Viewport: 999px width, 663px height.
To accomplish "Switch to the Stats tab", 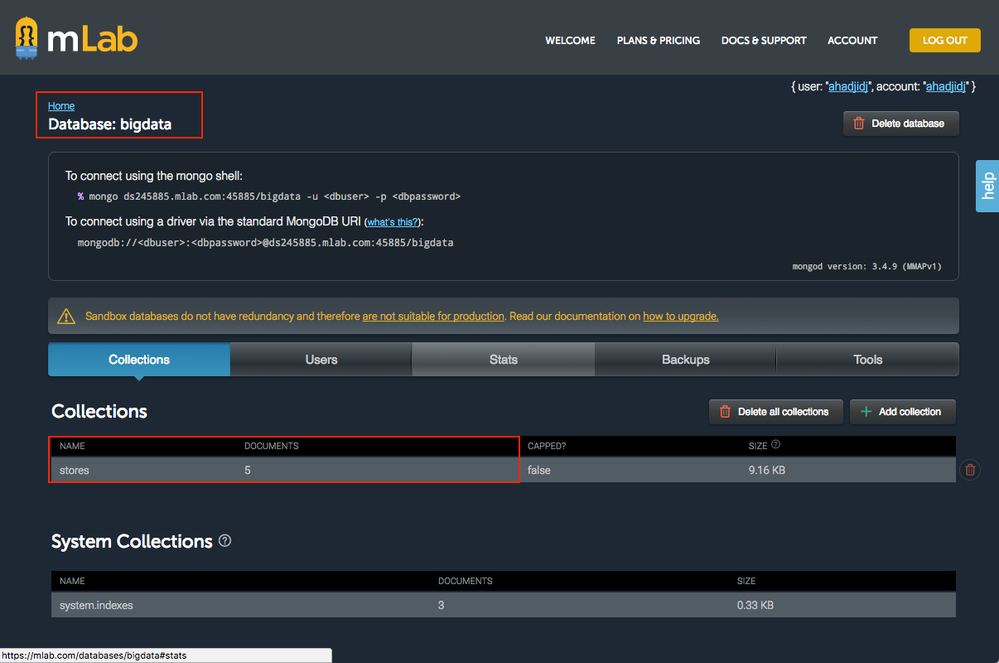I will click(x=503, y=360).
